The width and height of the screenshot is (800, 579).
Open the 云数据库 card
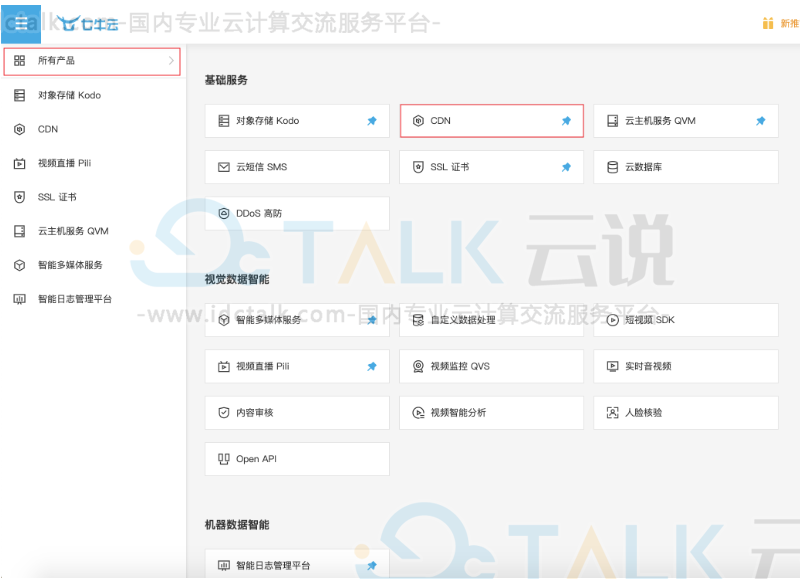coord(686,167)
